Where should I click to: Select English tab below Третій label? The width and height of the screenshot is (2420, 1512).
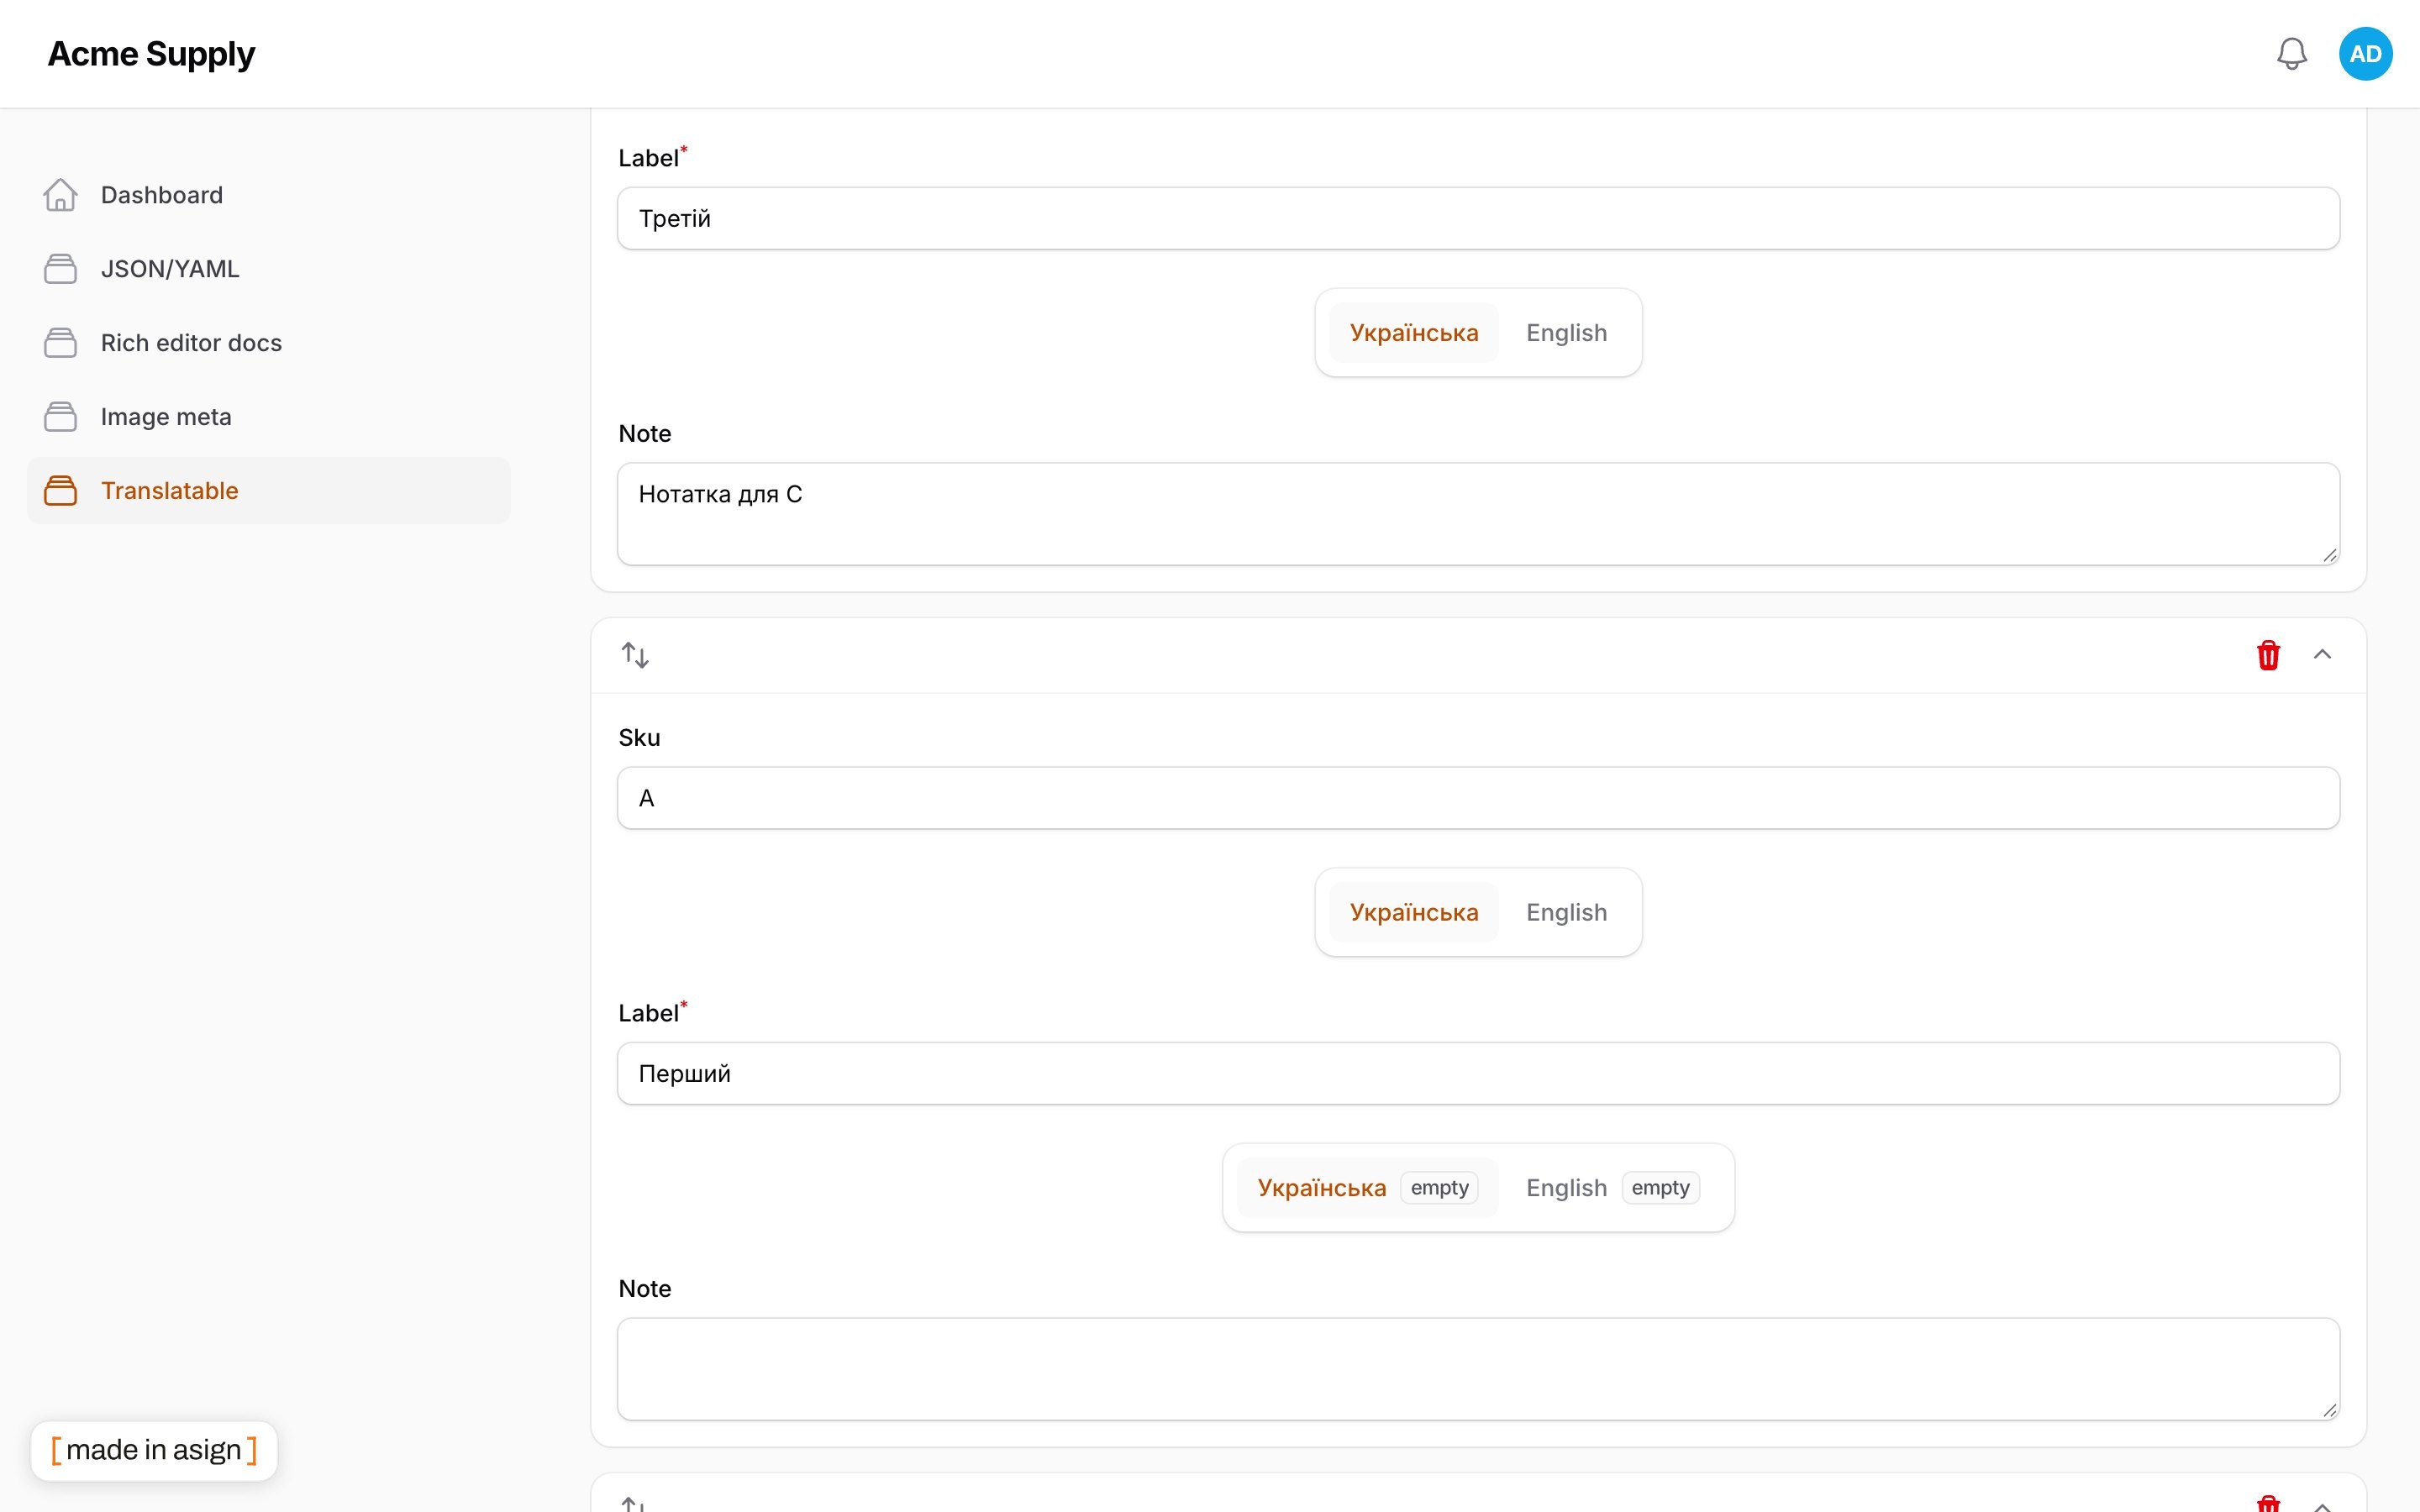click(1566, 333)
